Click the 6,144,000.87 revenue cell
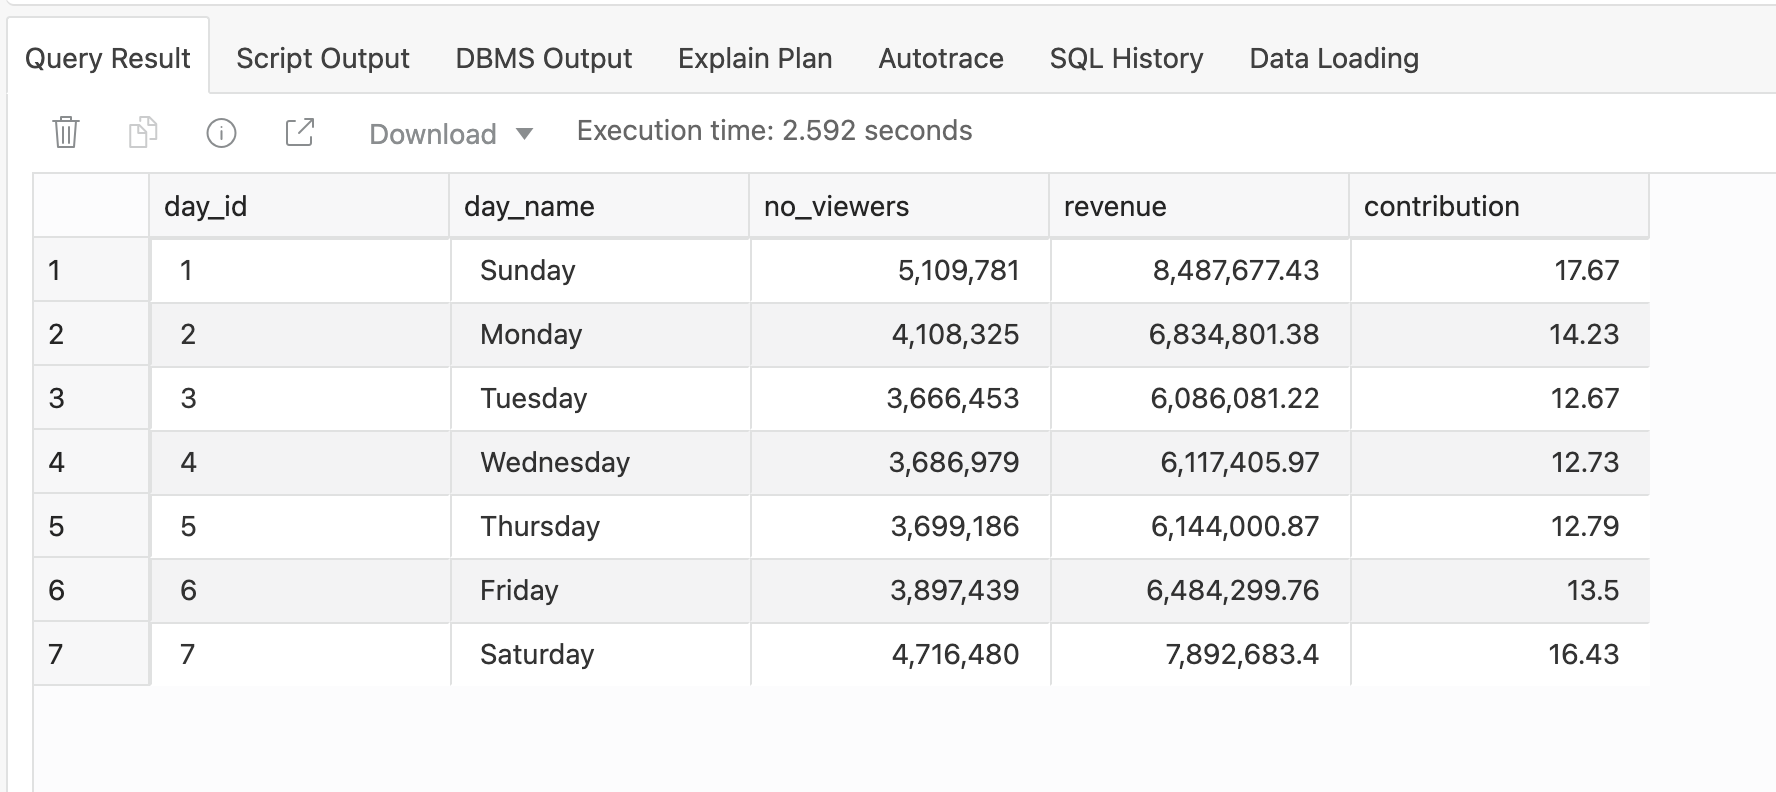The width and height of the screenshot is (1776, 792). point(1200,526)
